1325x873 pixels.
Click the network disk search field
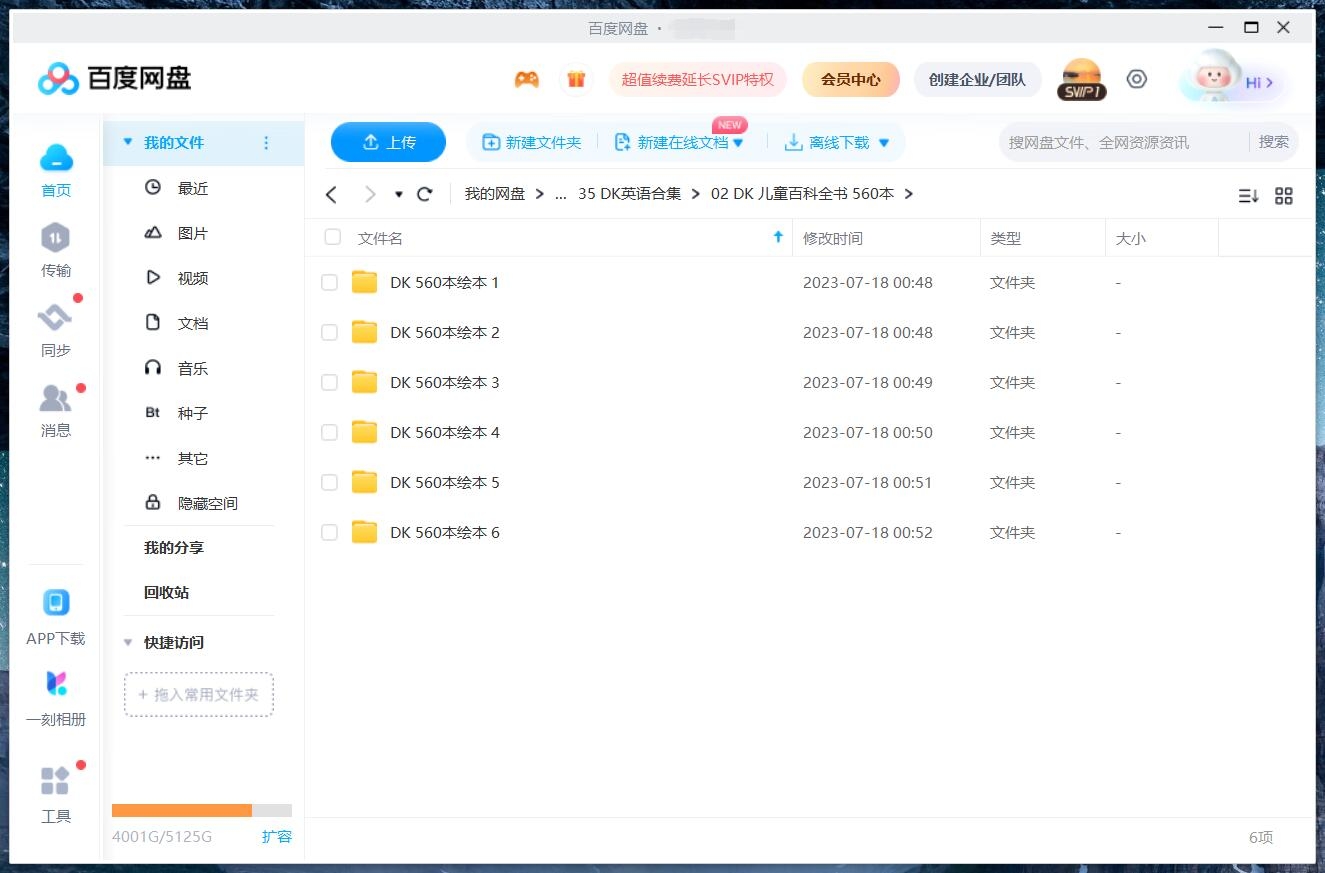coord(1100,142)
